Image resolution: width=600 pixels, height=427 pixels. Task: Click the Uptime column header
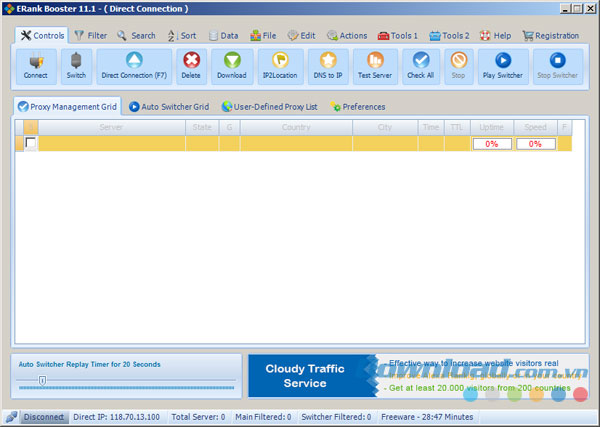(492, 127)
